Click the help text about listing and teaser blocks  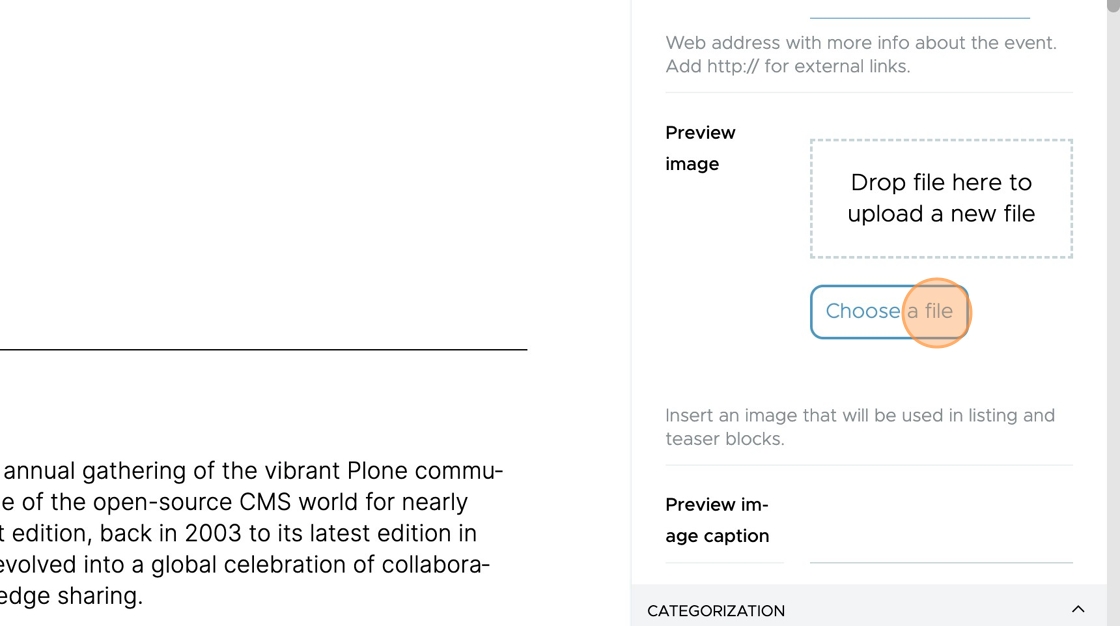[860, 427]
